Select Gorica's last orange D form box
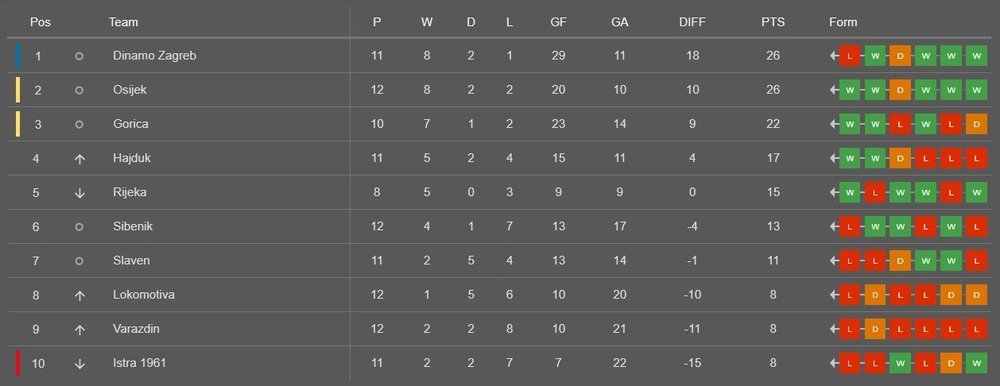 tap(976, 124)
